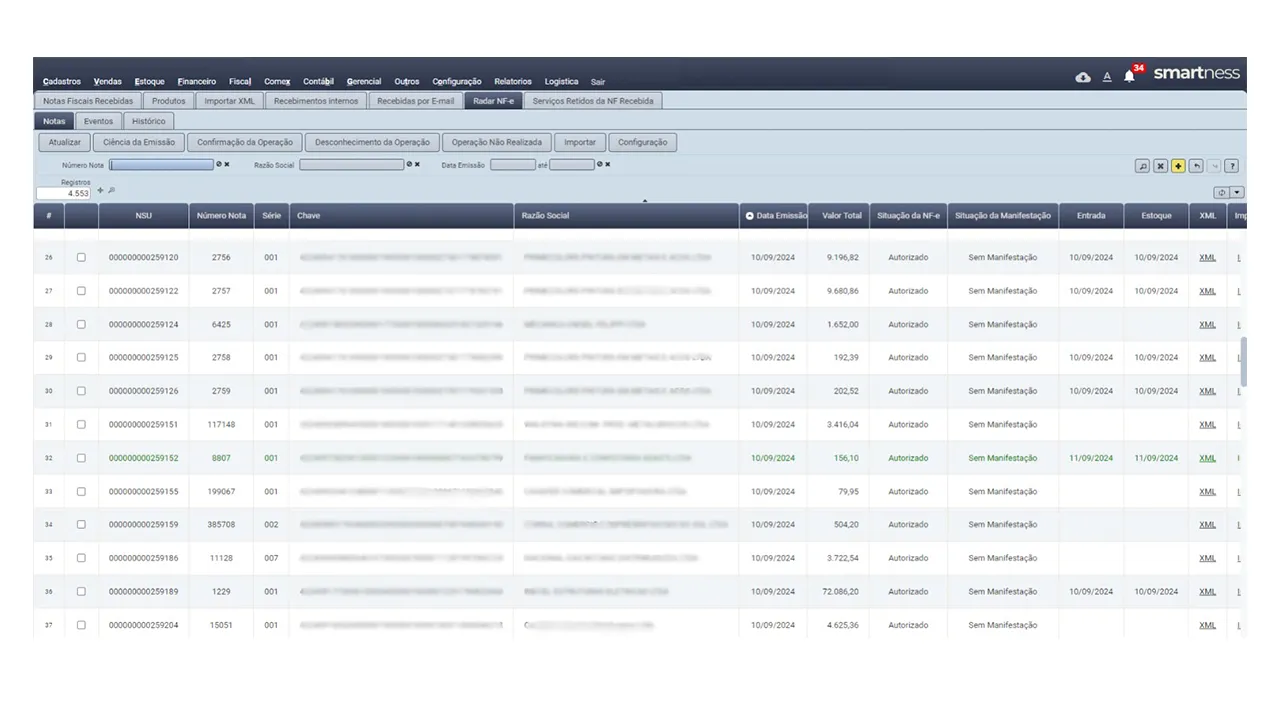The width and height of the screenshot is (1280, 720).
Task: Switch to Importar XML tab
Action: tap(229, 101)
